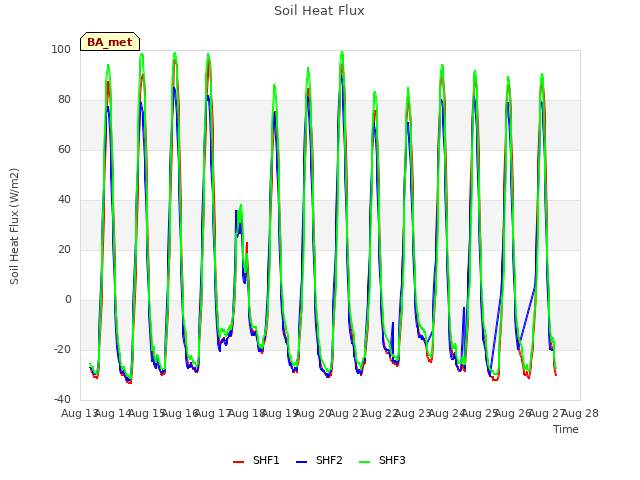640x480 pixels.
Task: Click the Soil Heat Flux chart title
Action: (319, 11)
